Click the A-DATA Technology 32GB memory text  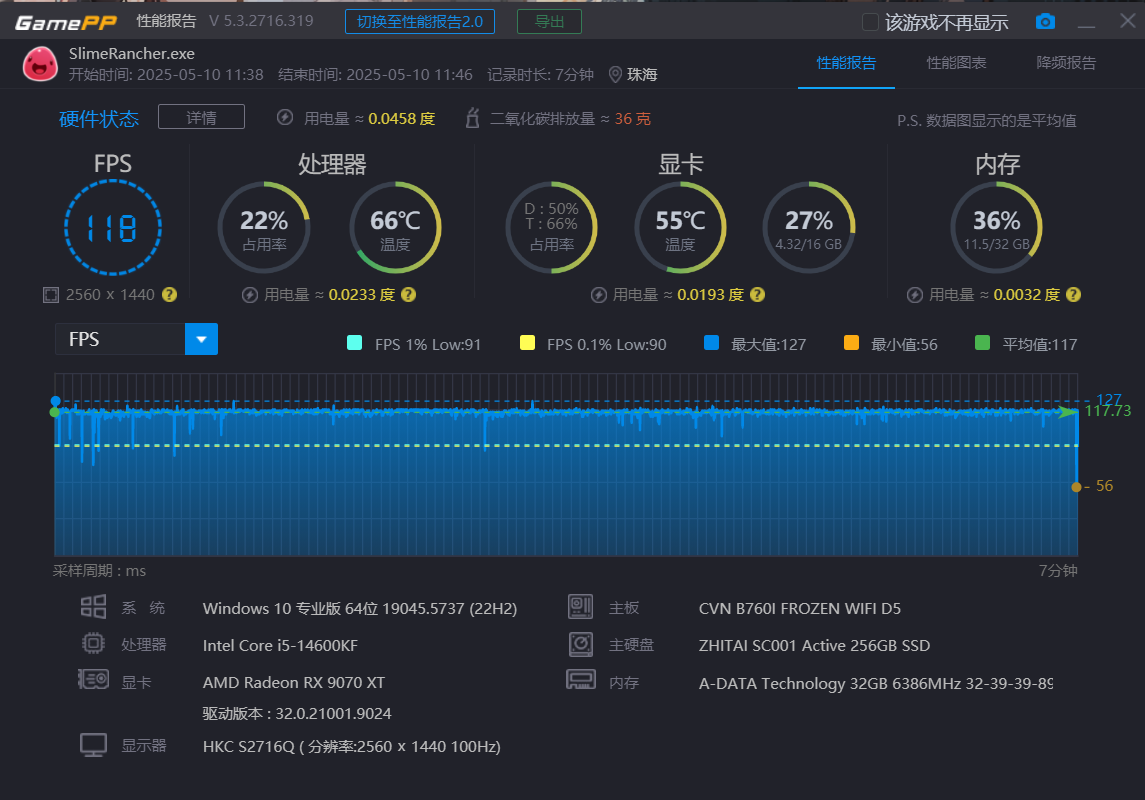point(876,683)
